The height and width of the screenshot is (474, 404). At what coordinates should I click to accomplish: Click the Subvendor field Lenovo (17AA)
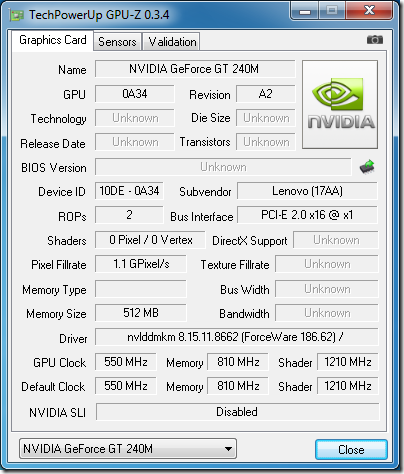307,191
